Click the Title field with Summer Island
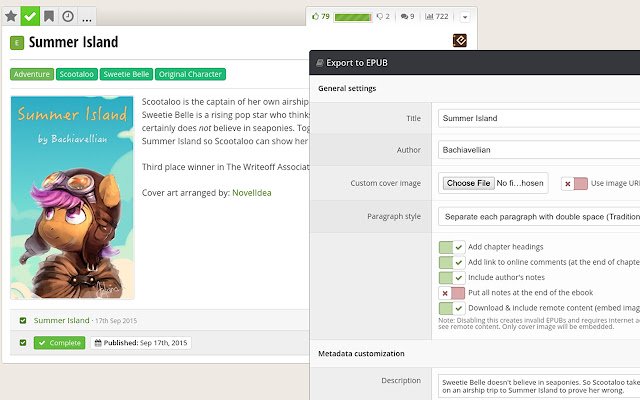This screenshot has width=640, height=400. tap(539, 118)
